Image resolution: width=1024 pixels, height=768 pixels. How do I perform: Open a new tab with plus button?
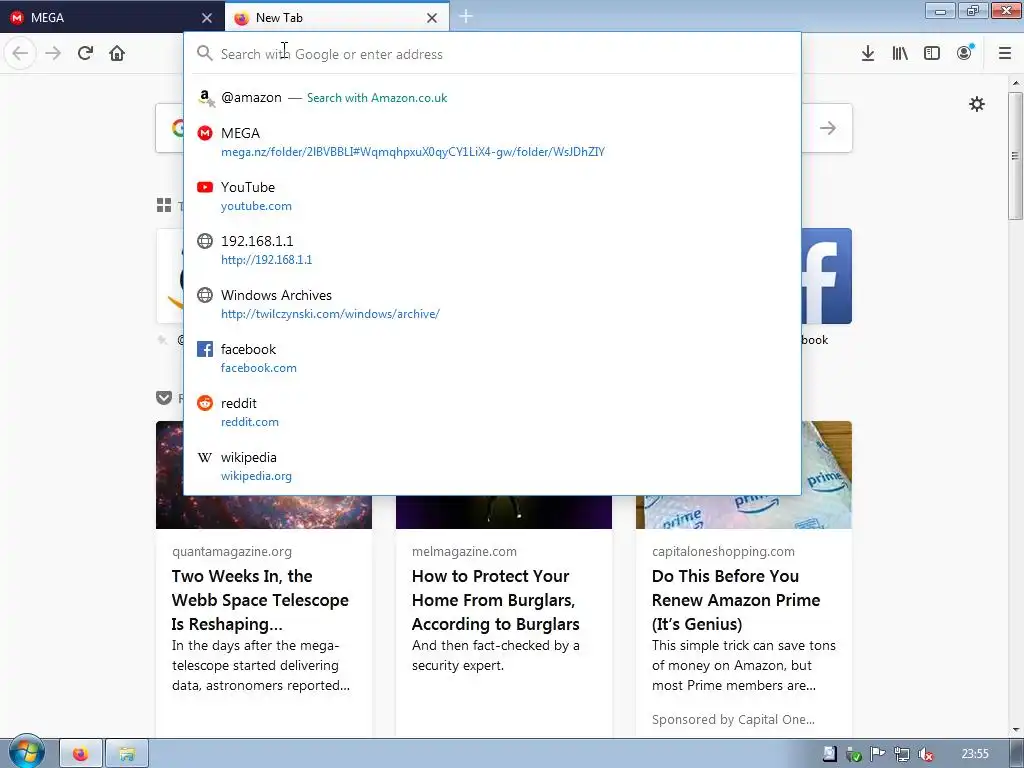click(466, 16)
